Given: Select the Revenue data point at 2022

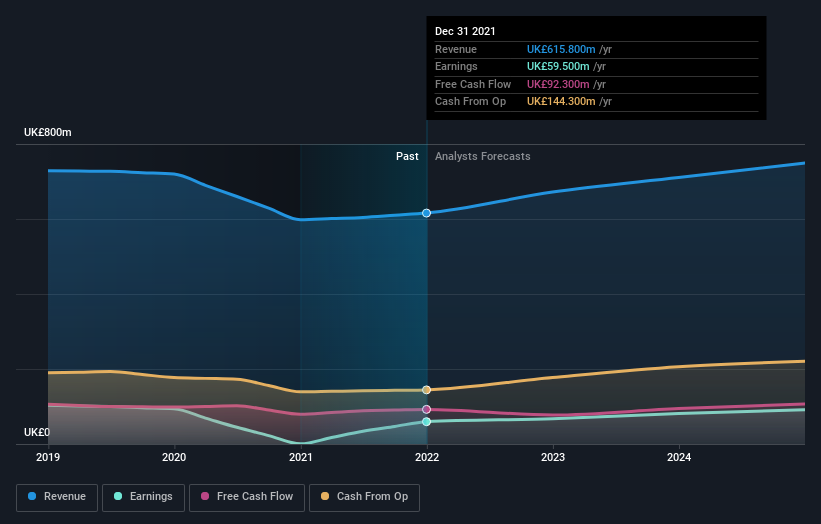Looking at the screenshot, I should click(x=427, y=213).
